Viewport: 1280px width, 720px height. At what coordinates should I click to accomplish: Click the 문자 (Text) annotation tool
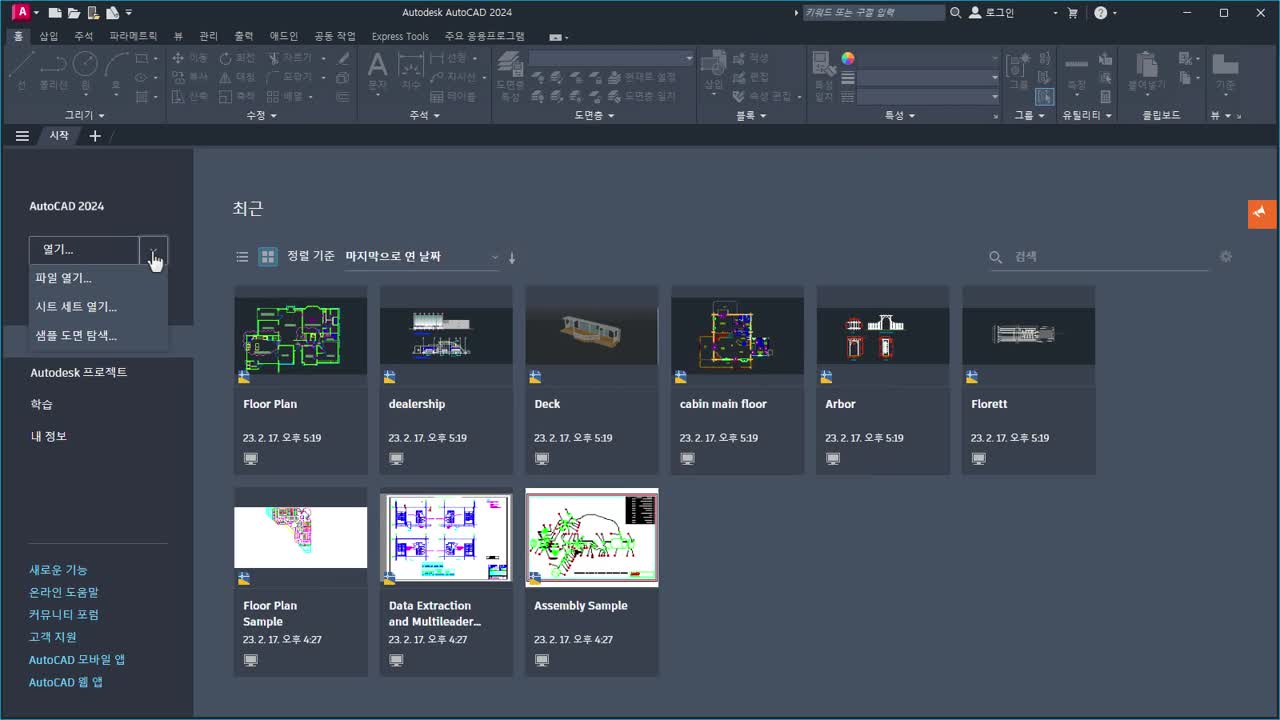(x=377, y=70)
